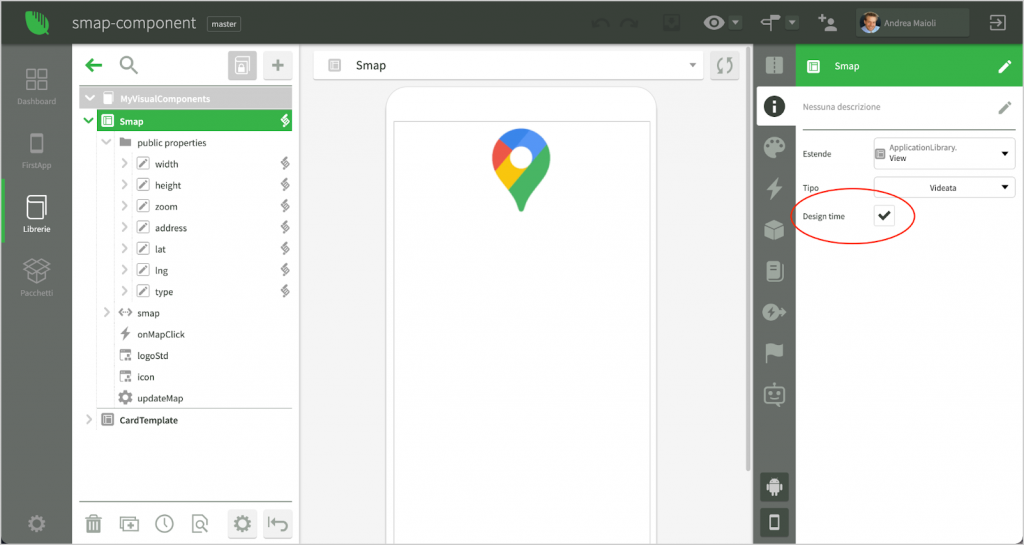
Task: Click the eye preview icon in header
Action: tap(714, 23)
